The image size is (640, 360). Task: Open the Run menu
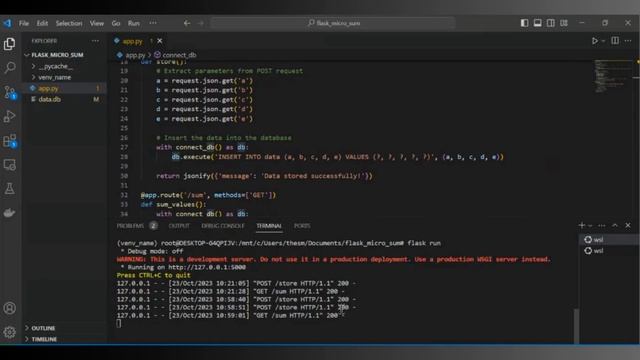click(133, 23)
